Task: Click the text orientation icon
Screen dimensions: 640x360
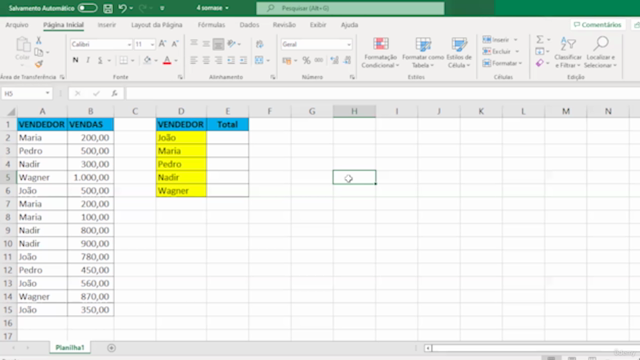Action: pyautogui.click(x=231, y=44)
